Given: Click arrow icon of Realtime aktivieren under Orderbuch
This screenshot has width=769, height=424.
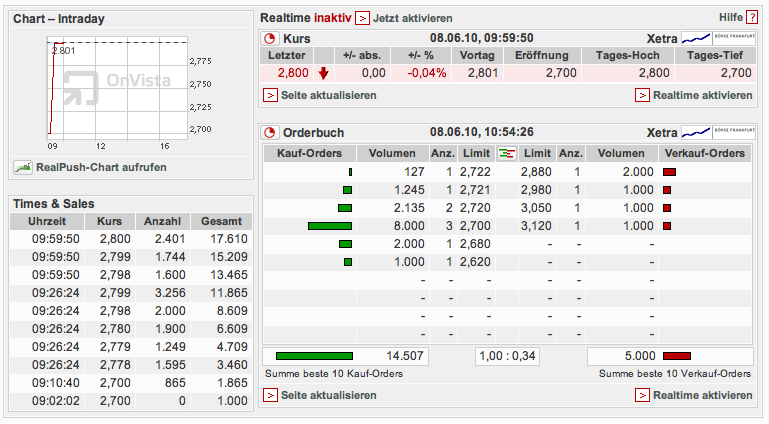Looking at the screenshot, I should point(642,395).
